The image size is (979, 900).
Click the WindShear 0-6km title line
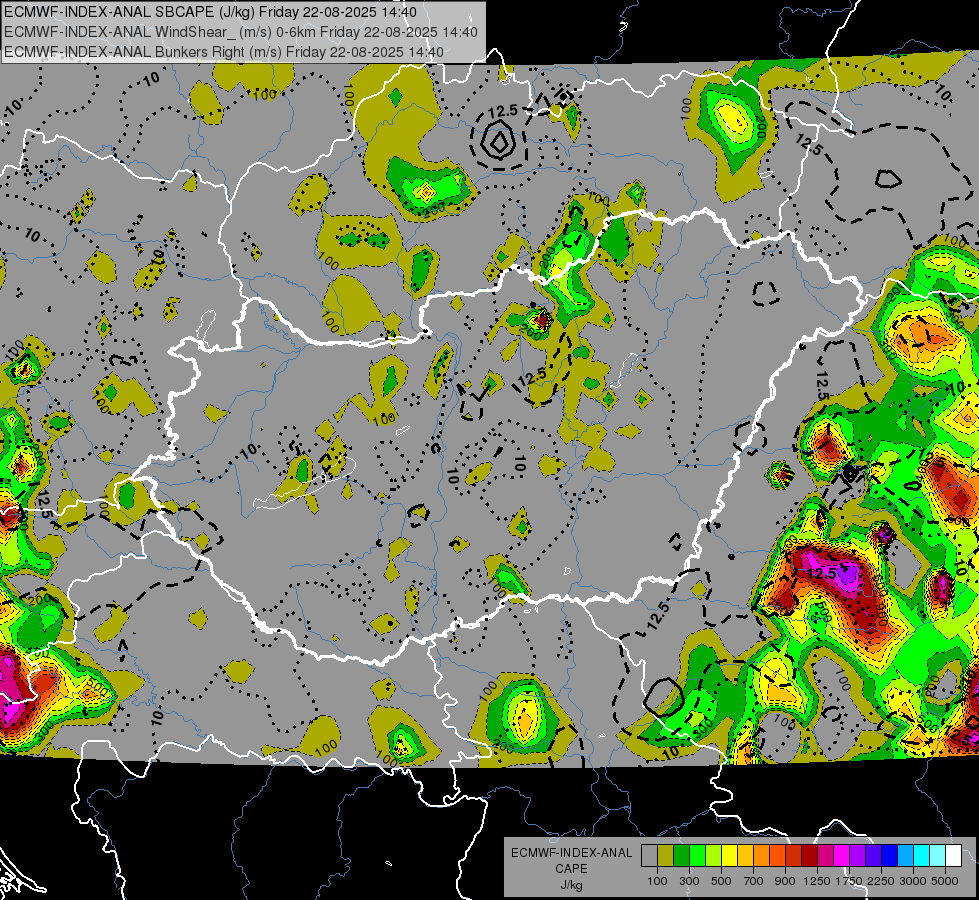[240, 32]
